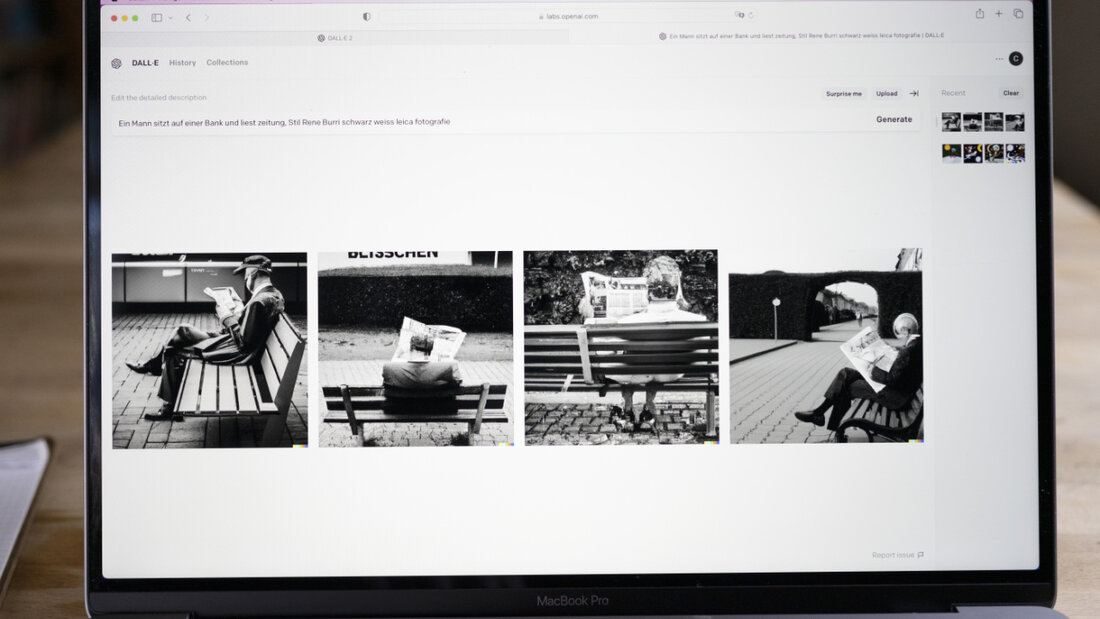Clear the Recent images list
Viewport: 1100px width, 619px height.
[1011, 93]
